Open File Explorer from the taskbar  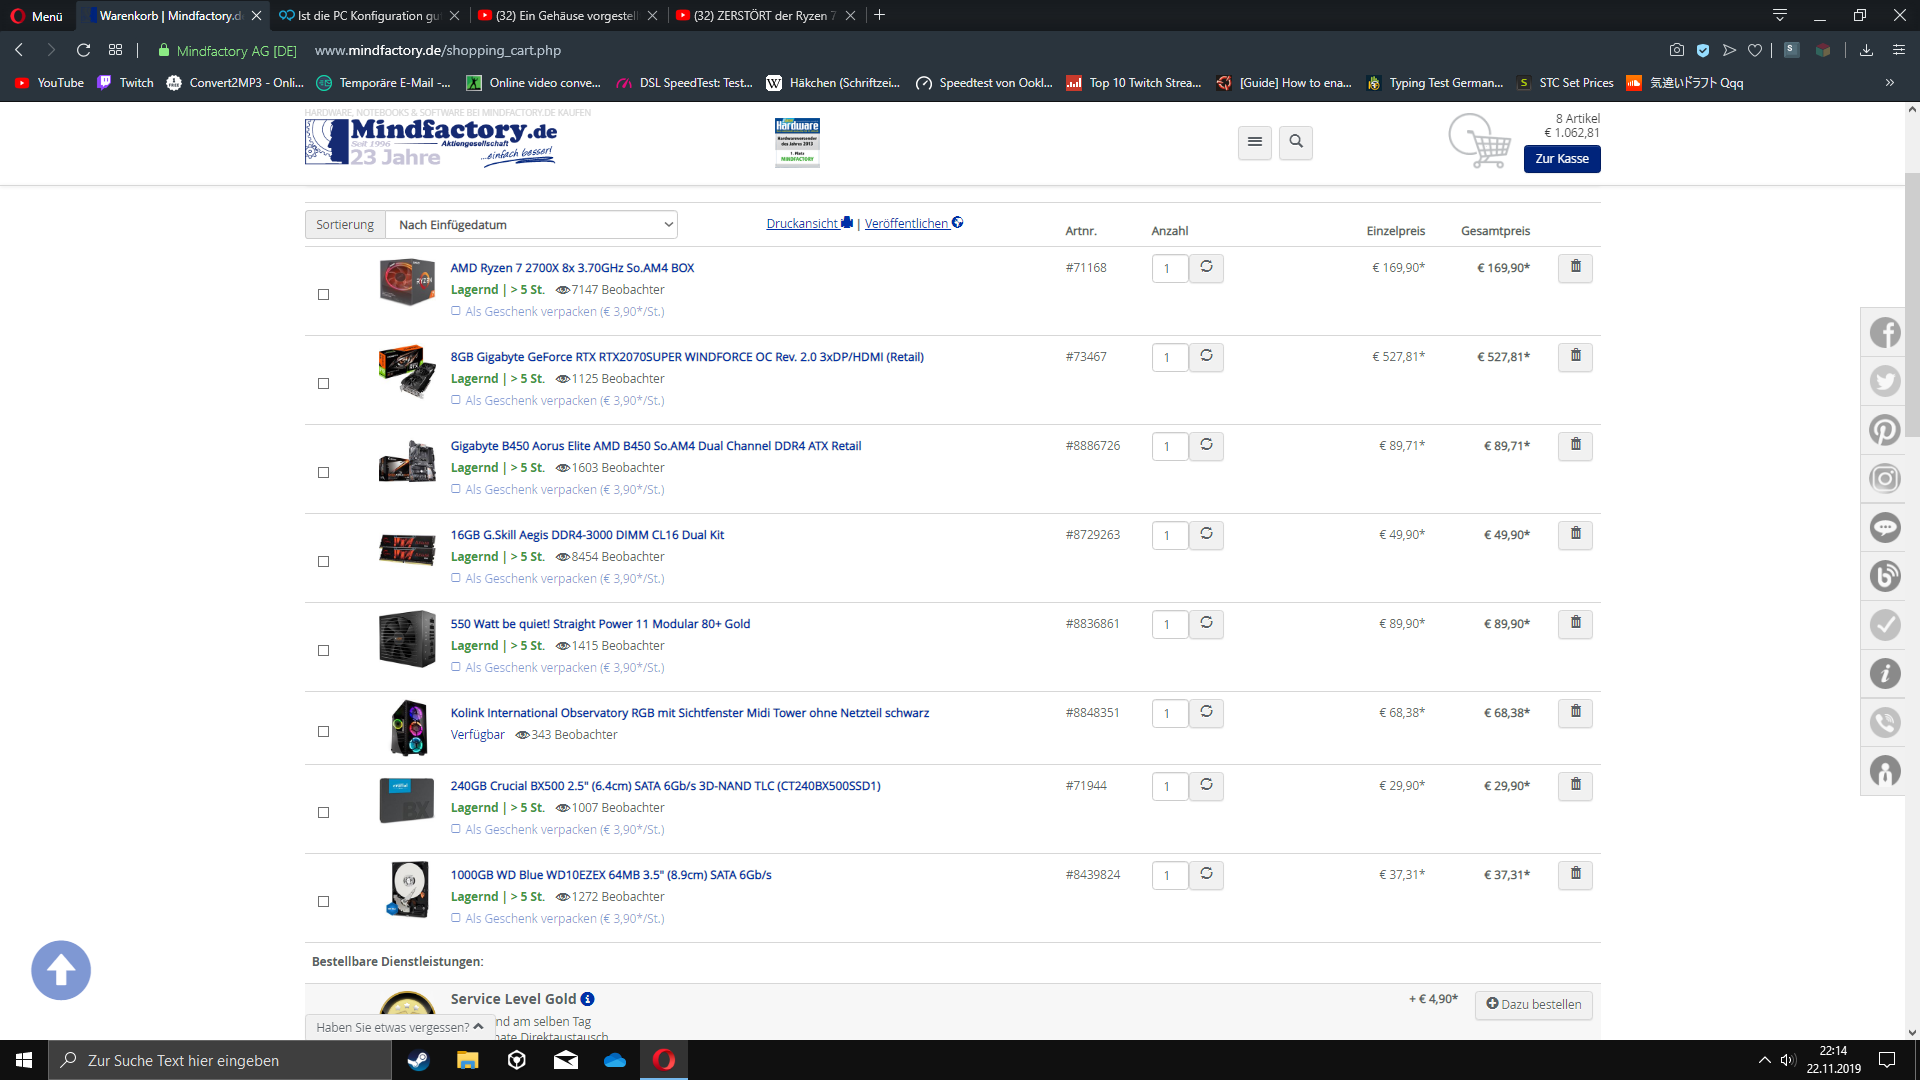(x=467, y=1060)
